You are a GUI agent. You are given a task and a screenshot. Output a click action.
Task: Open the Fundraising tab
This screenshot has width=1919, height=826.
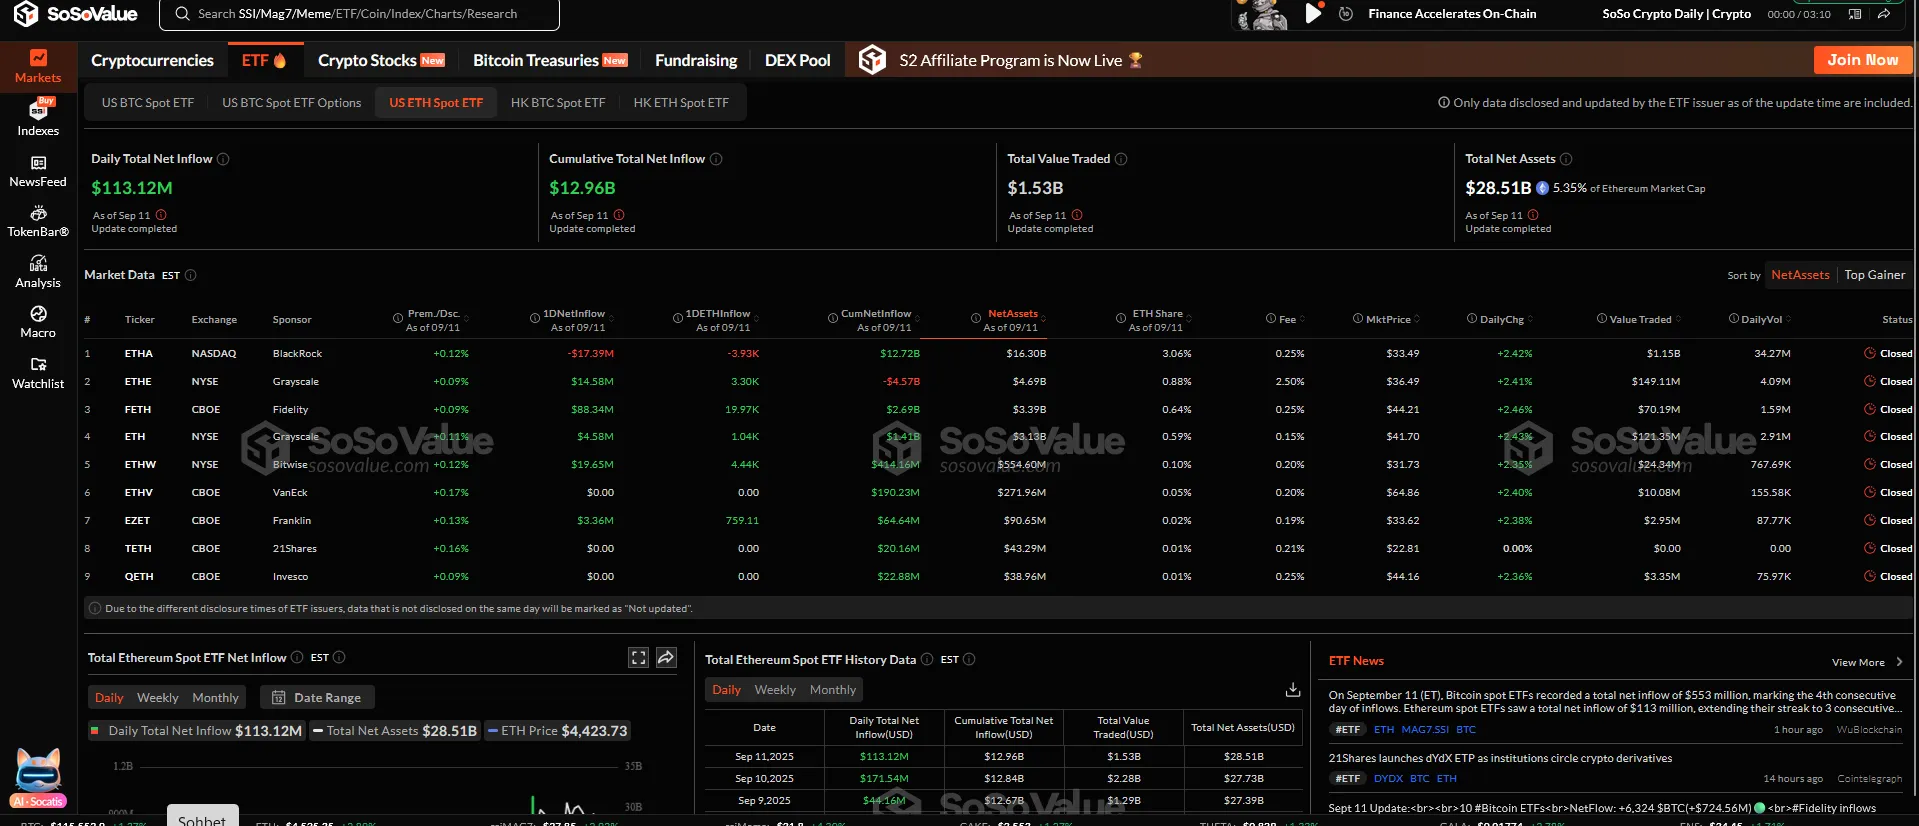point(696,60)
